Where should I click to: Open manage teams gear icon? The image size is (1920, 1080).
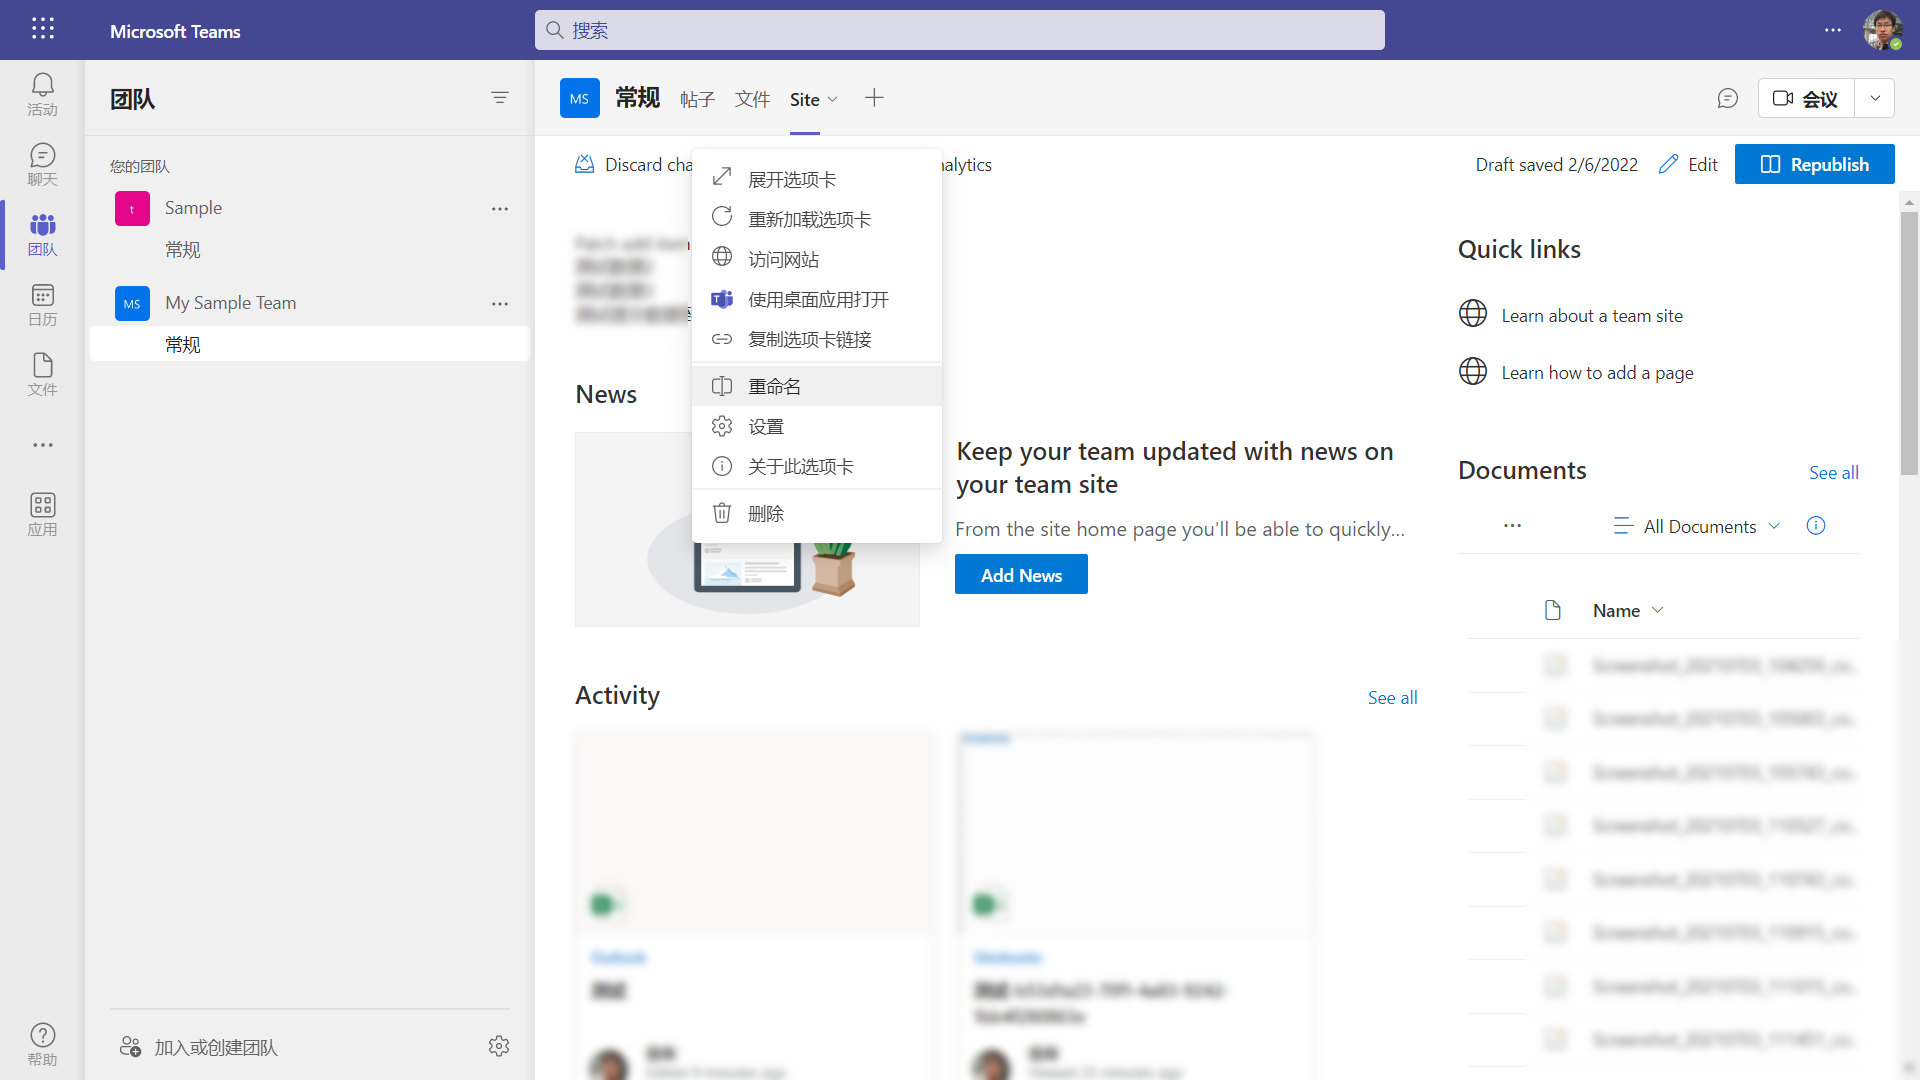pos(499,1046)
